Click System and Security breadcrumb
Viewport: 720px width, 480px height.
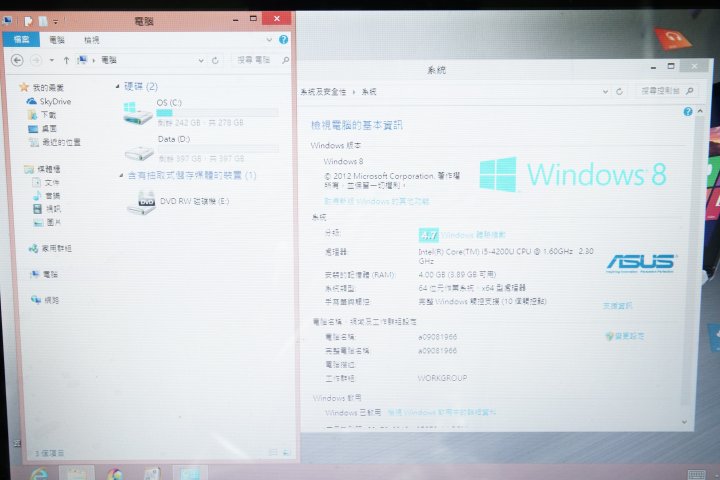323,92
